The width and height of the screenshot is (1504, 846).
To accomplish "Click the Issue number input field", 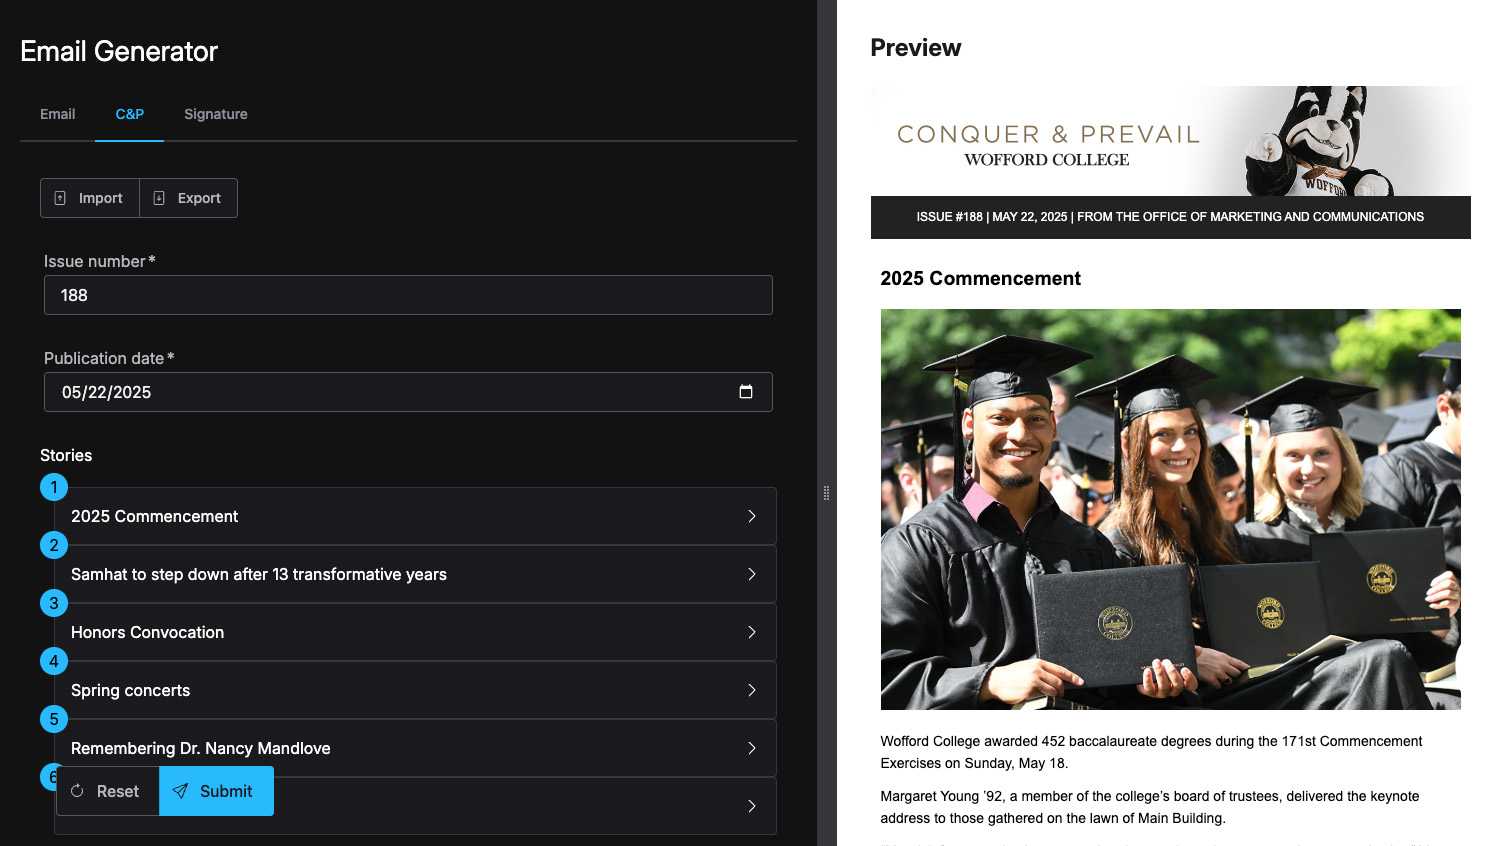I will 408,295.
